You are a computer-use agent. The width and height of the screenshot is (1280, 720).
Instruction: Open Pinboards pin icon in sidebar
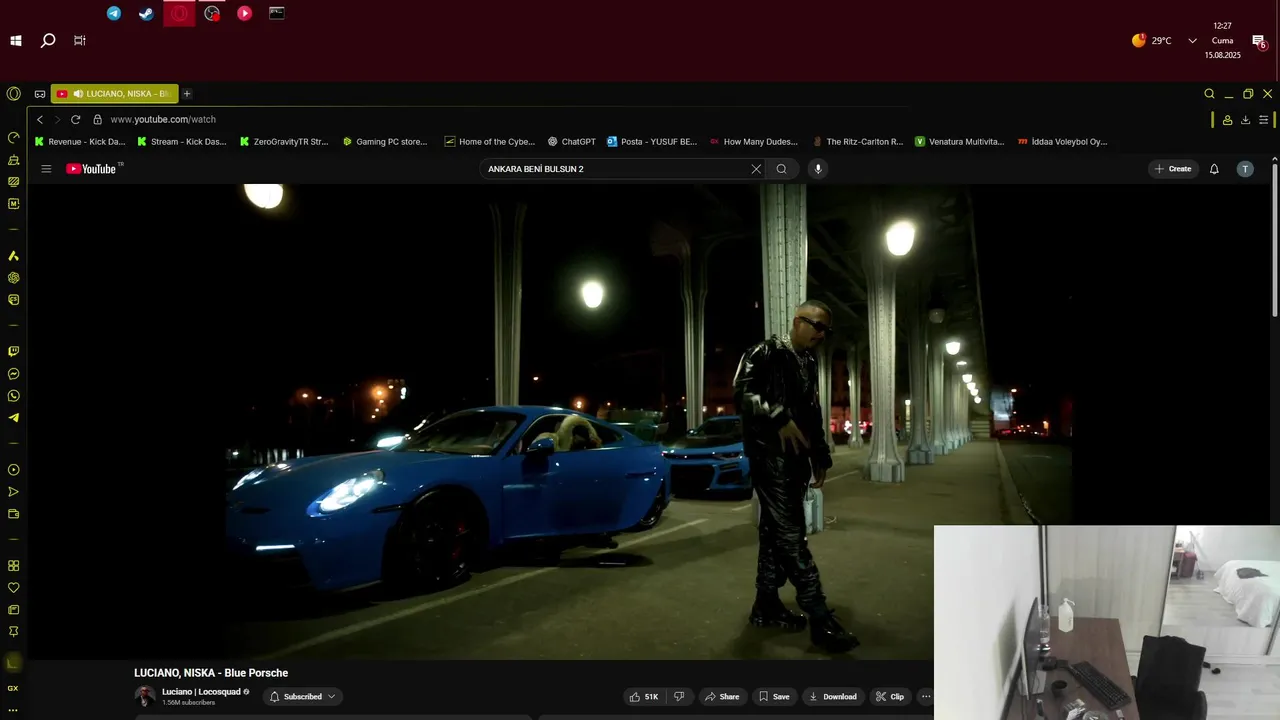13,632
